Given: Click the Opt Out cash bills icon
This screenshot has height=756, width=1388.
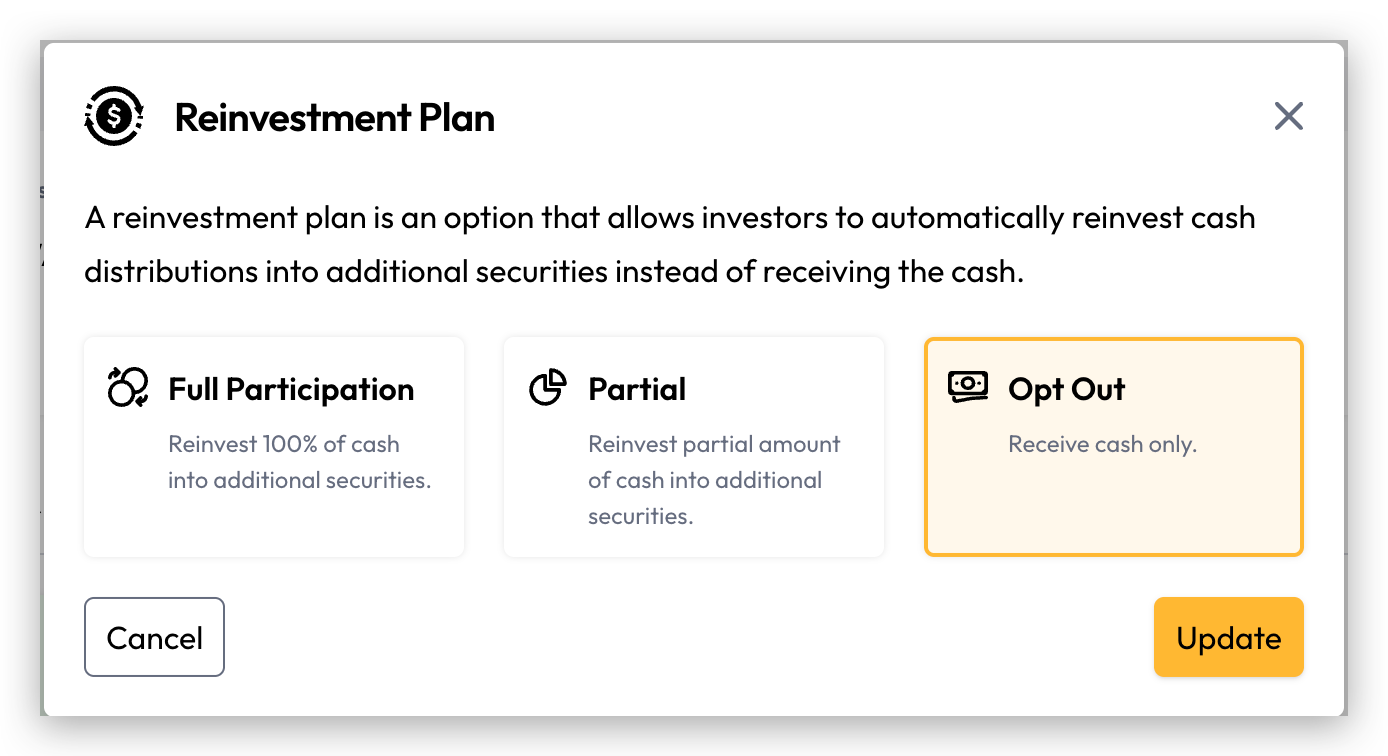Looking at the screenshot, I should click(x=968, y=386).
